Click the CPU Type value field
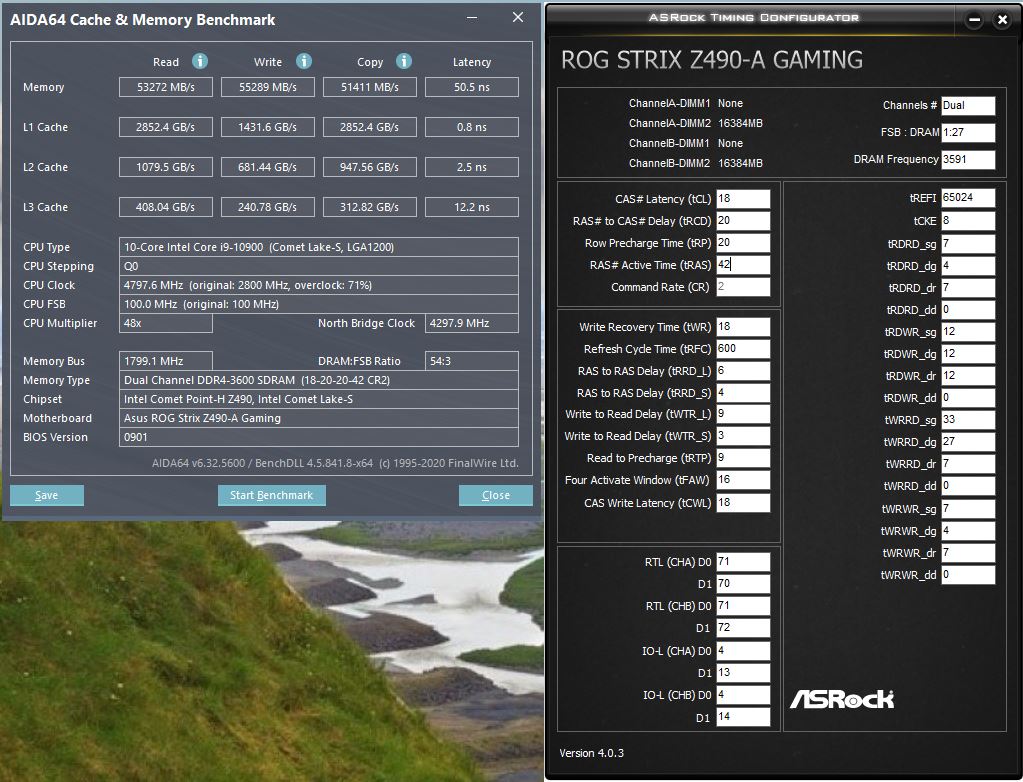 (x=319, y=247)
